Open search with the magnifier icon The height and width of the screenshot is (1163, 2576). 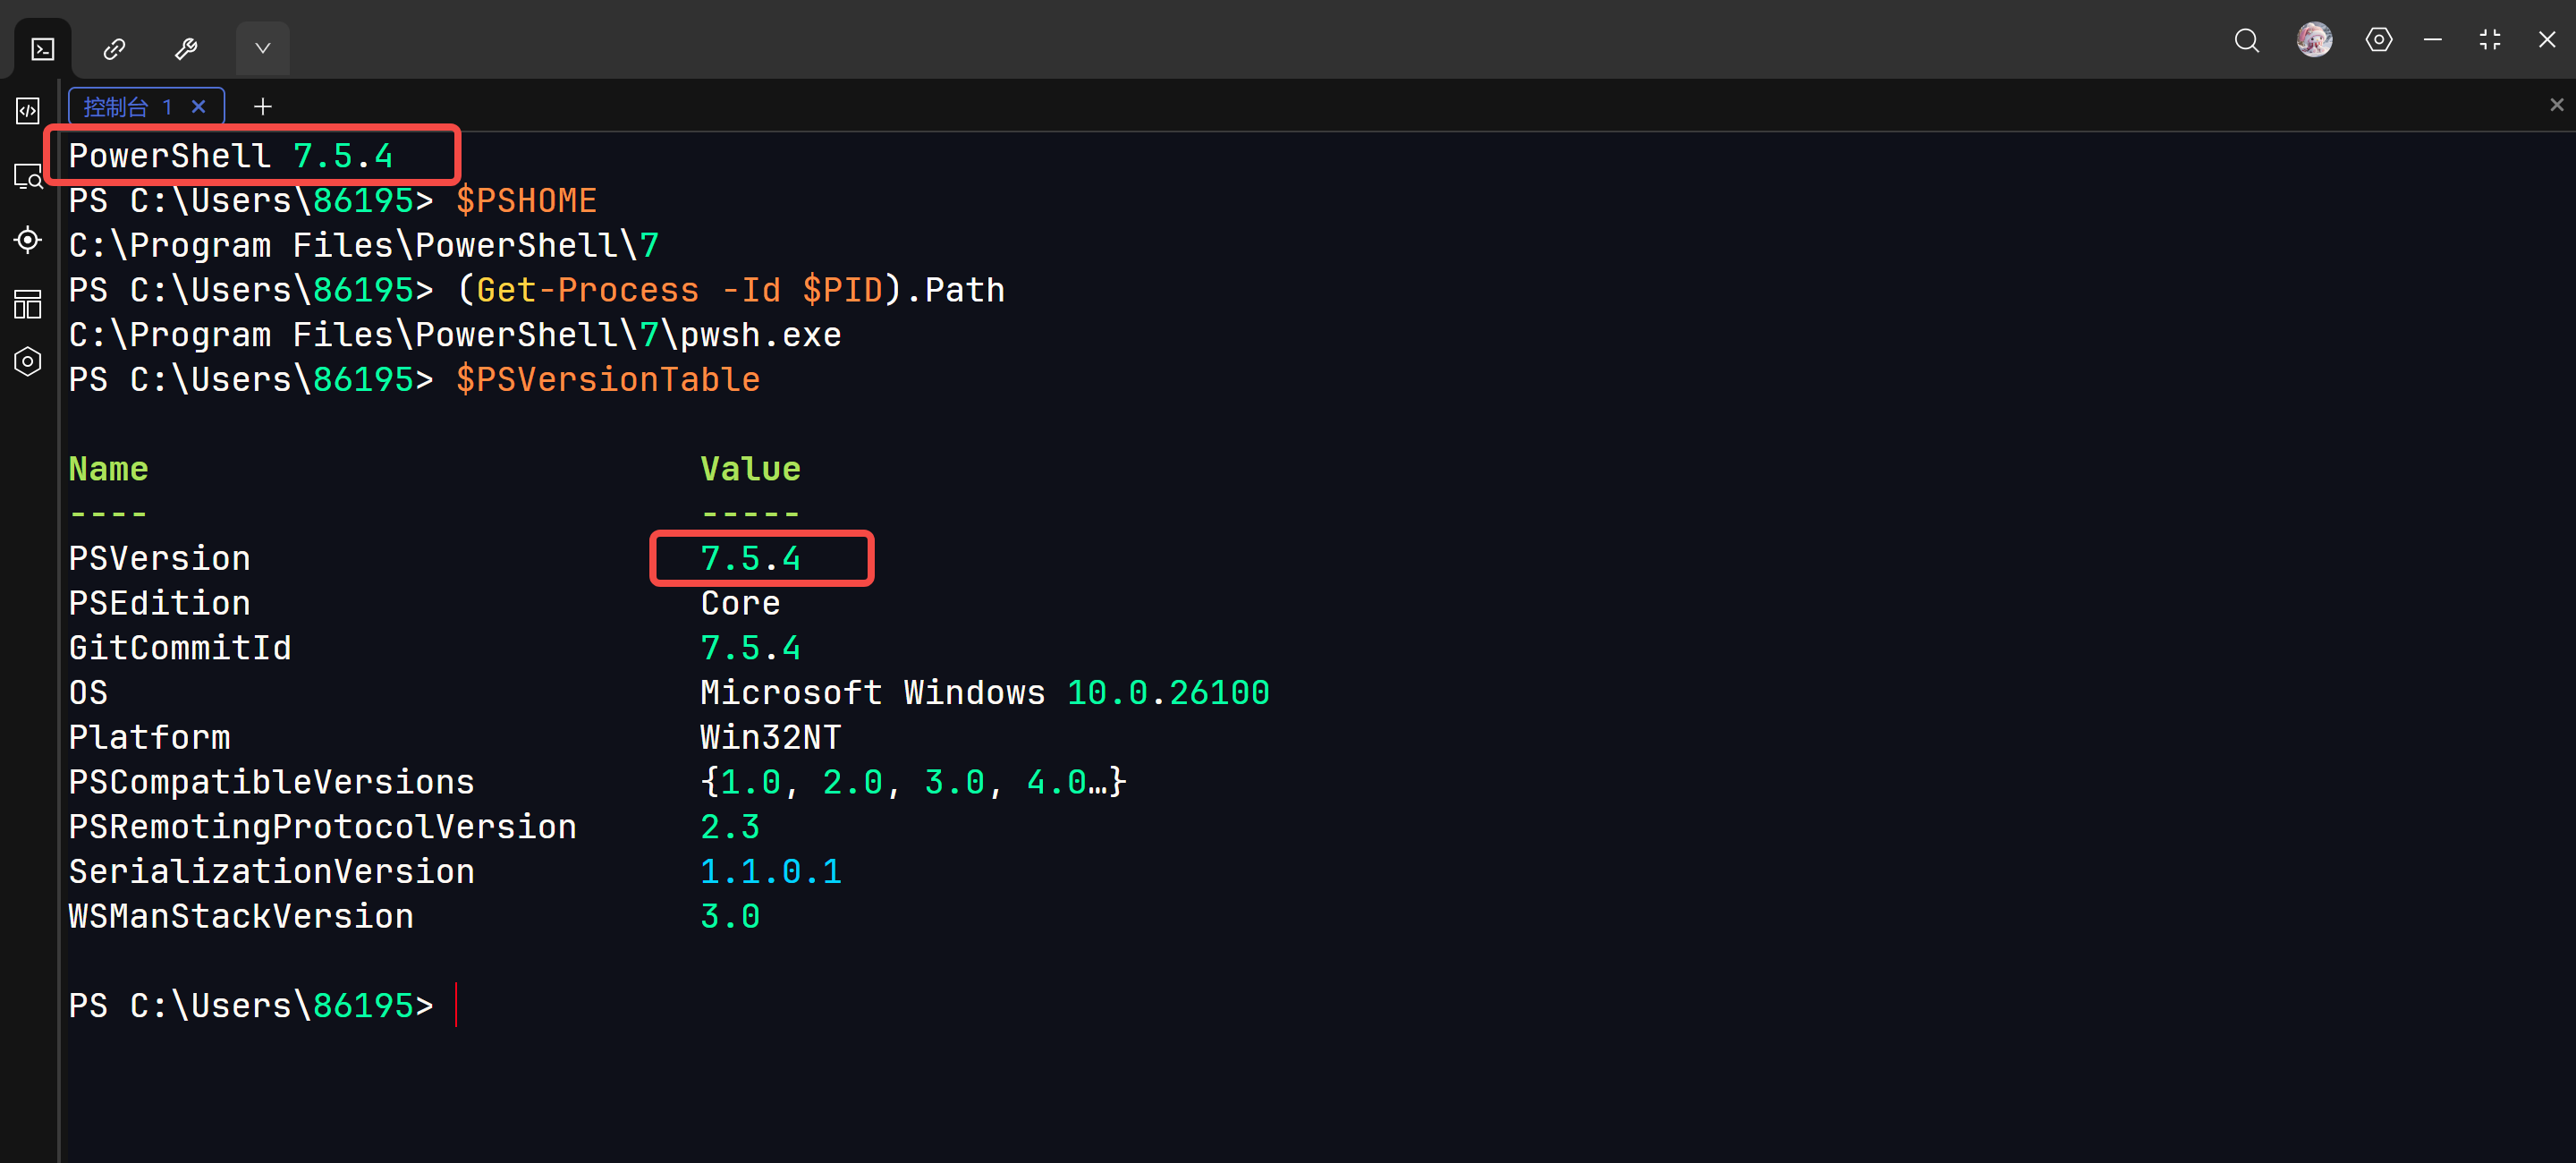click(2246, 40)
